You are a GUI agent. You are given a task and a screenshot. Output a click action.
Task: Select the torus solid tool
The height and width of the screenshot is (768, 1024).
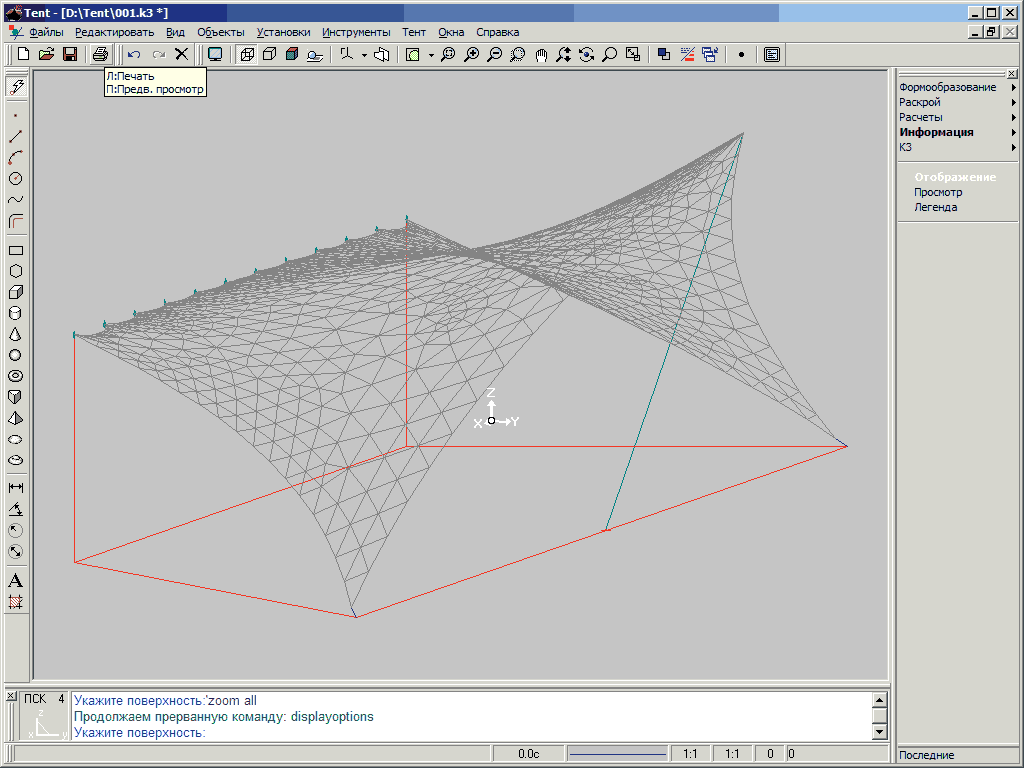coord(16,376)
